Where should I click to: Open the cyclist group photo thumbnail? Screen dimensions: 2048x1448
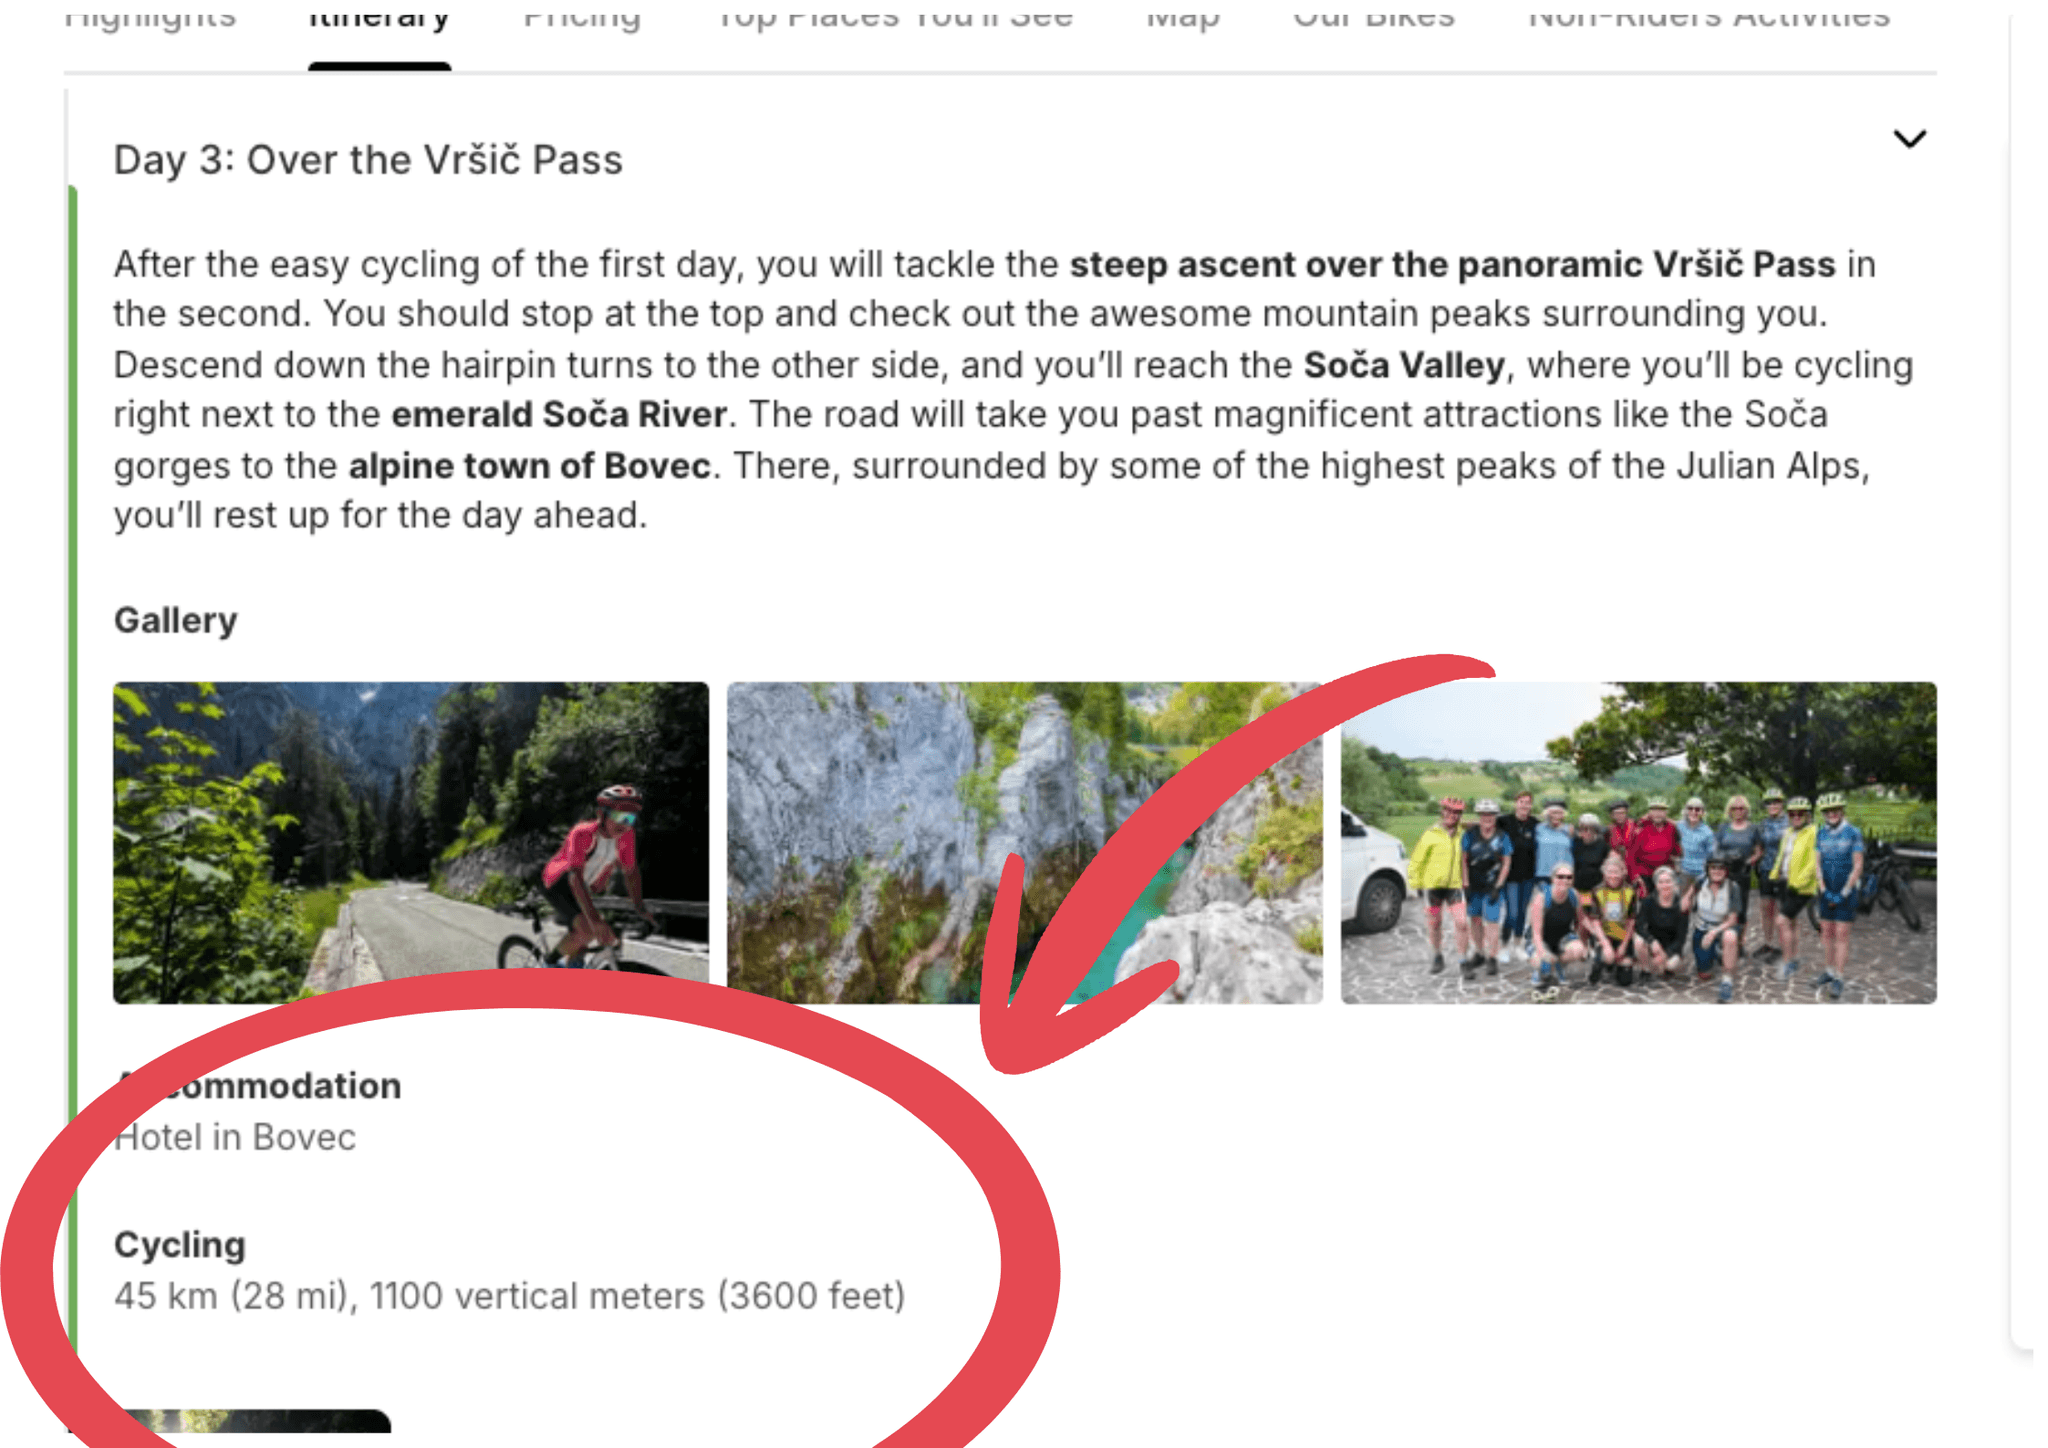click(1638, 842)
